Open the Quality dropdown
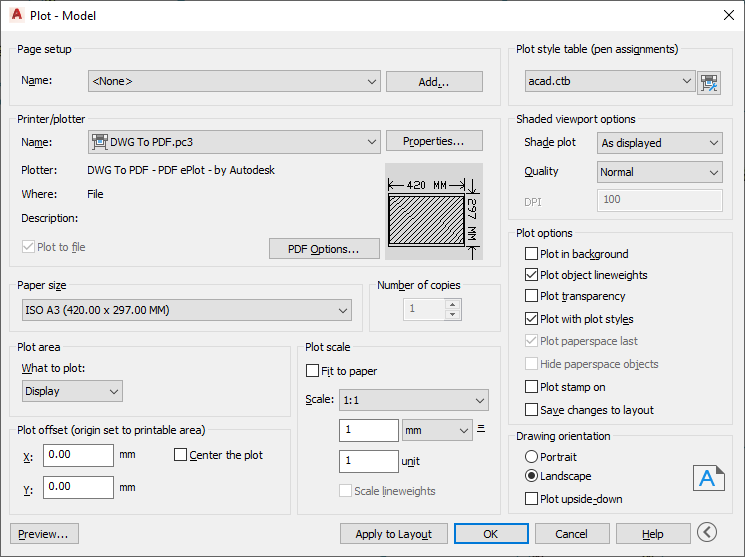 tap(659, 172)
